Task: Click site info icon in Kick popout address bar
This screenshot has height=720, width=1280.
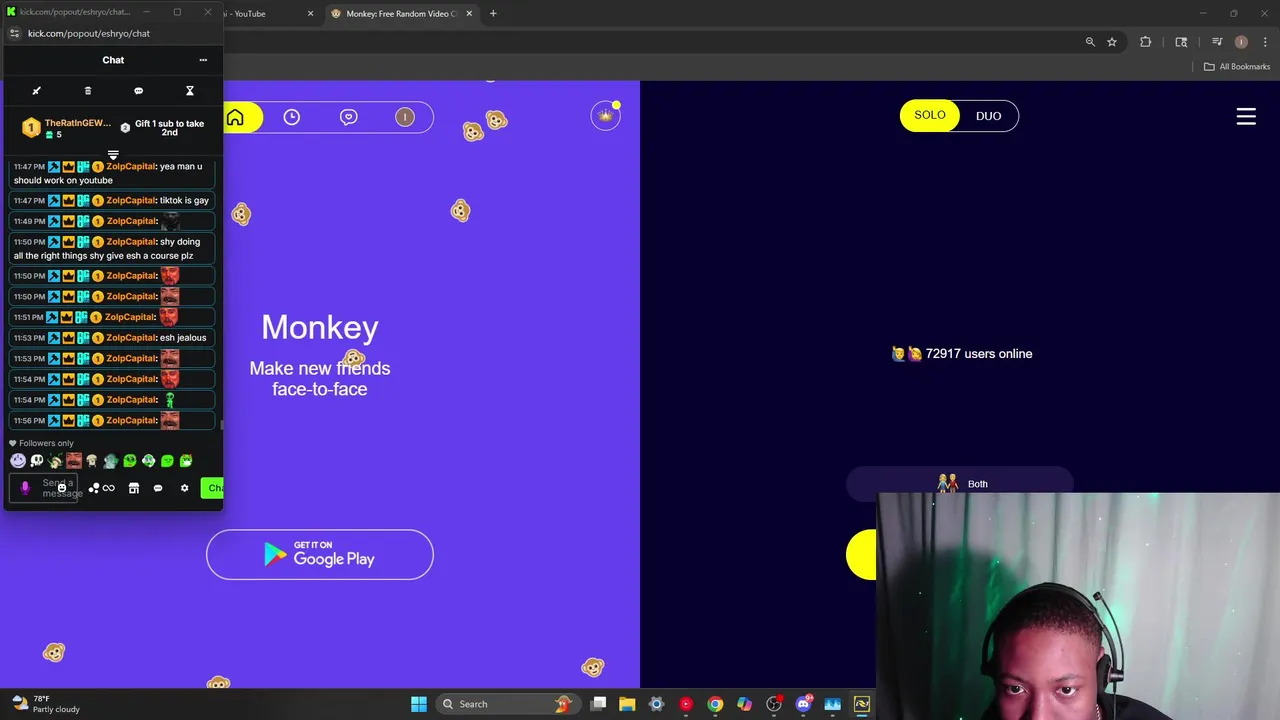Action: pos(14,33)
